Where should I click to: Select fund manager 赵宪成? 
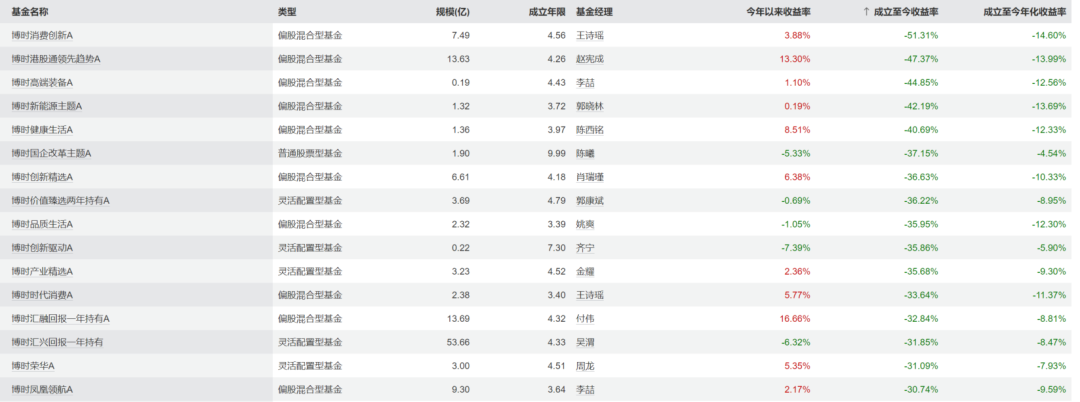point(590,59)
